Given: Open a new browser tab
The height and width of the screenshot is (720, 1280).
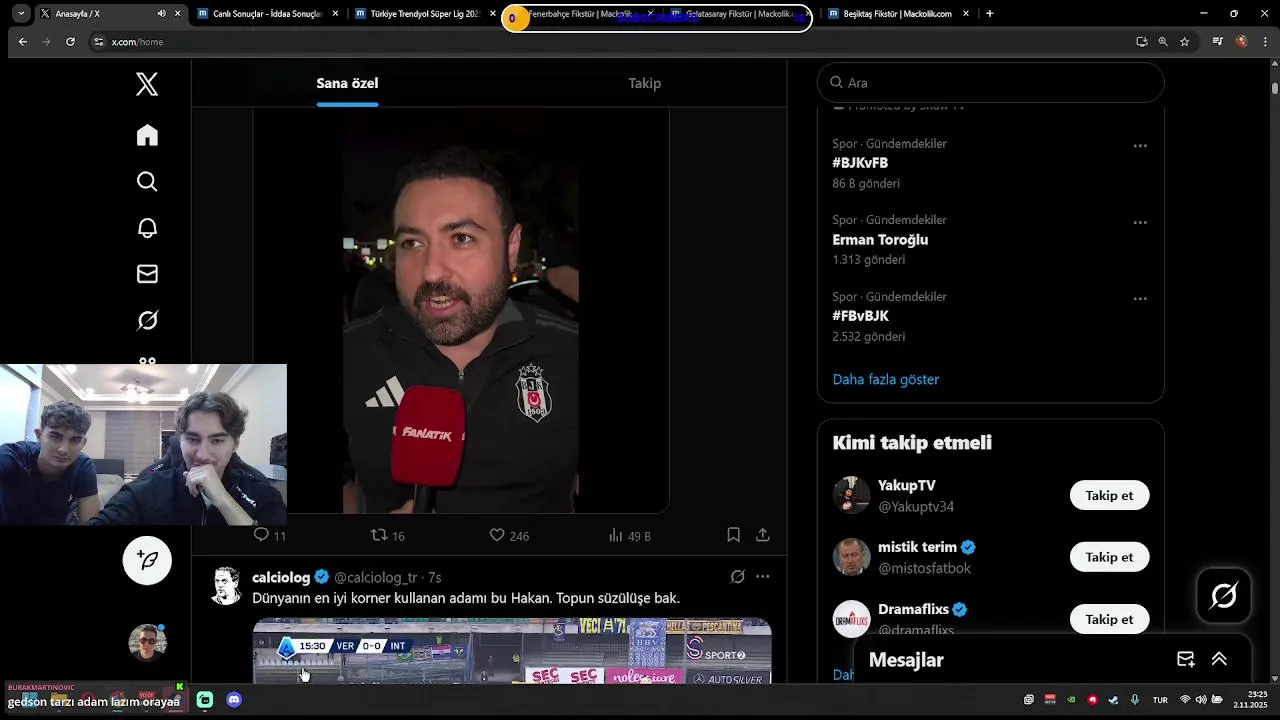Looking at the screenshot, I should click(x=989, y=14).
